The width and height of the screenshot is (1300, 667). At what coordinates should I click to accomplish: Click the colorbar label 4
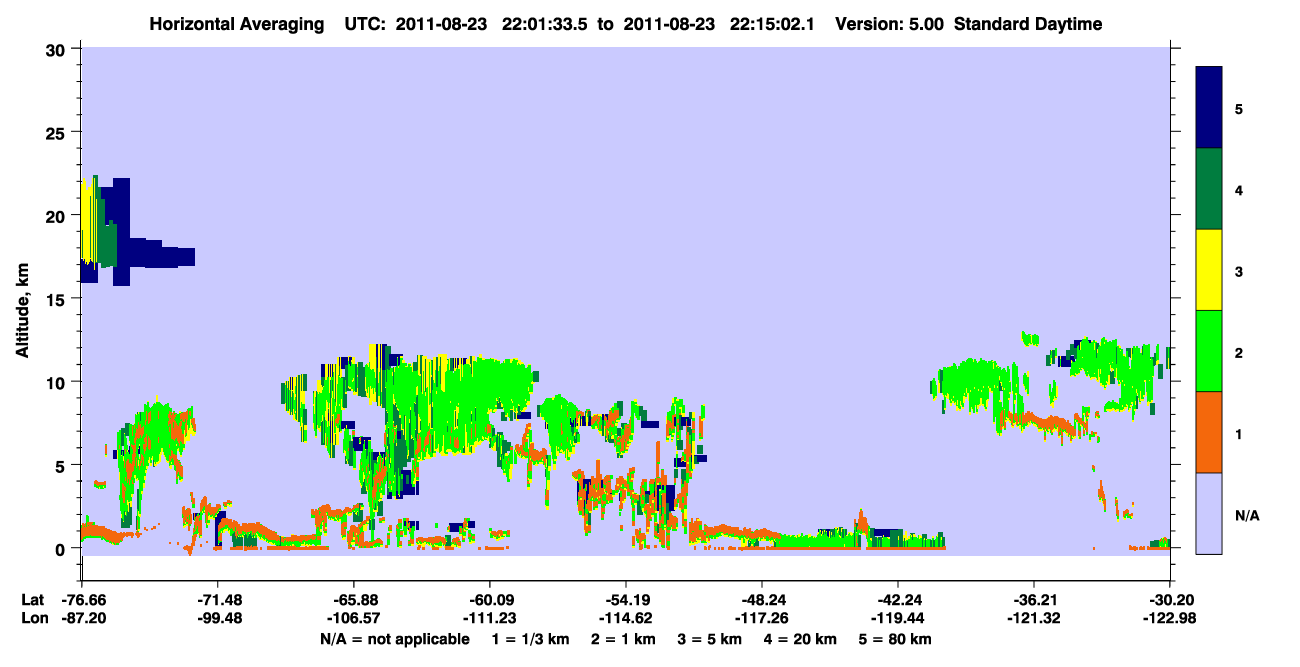1239,190
